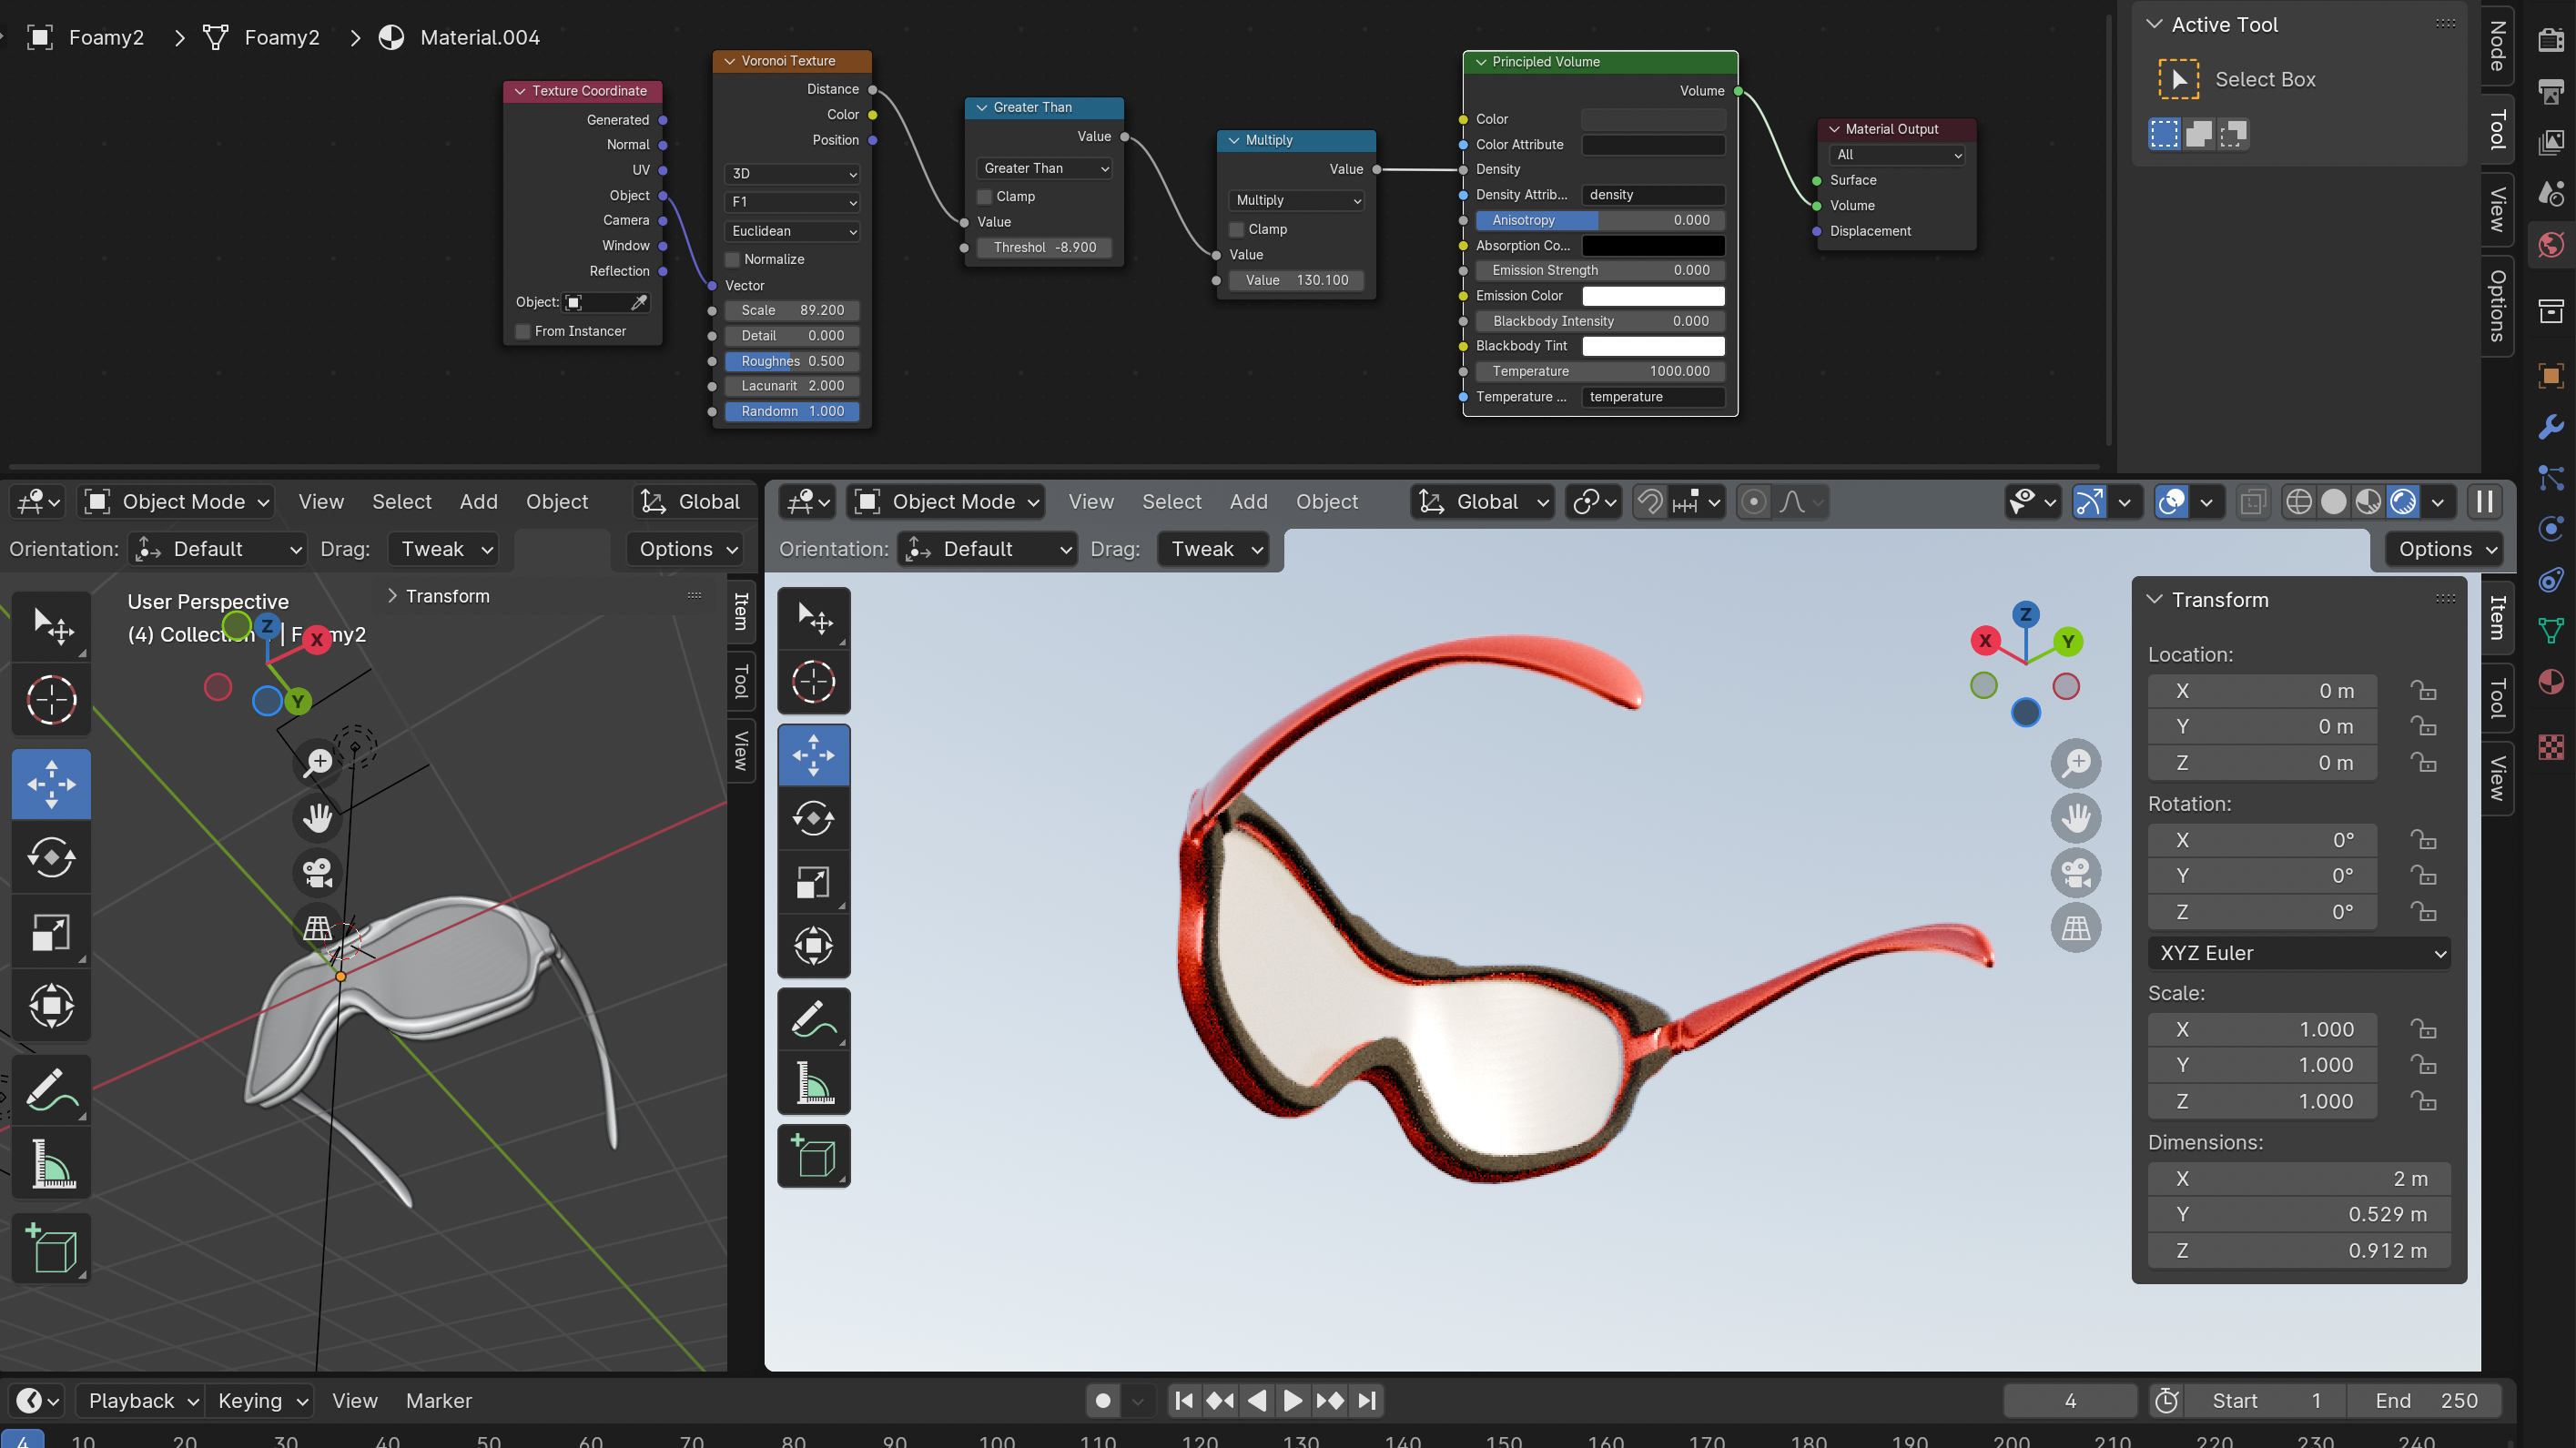Viewport: 2576px width, 1448px height.
Task: Open Playback menu in timeline
Action: tap(140, 1401)
